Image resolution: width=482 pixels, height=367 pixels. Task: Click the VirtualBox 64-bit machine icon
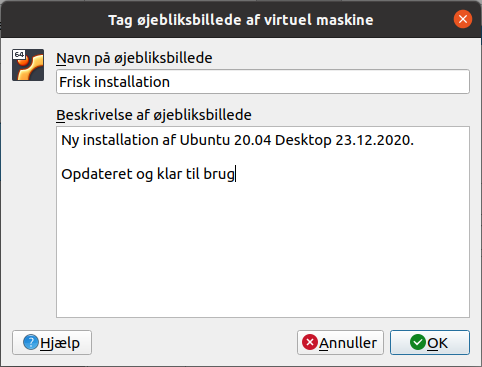pyautogui.click(x=28, y=65)
